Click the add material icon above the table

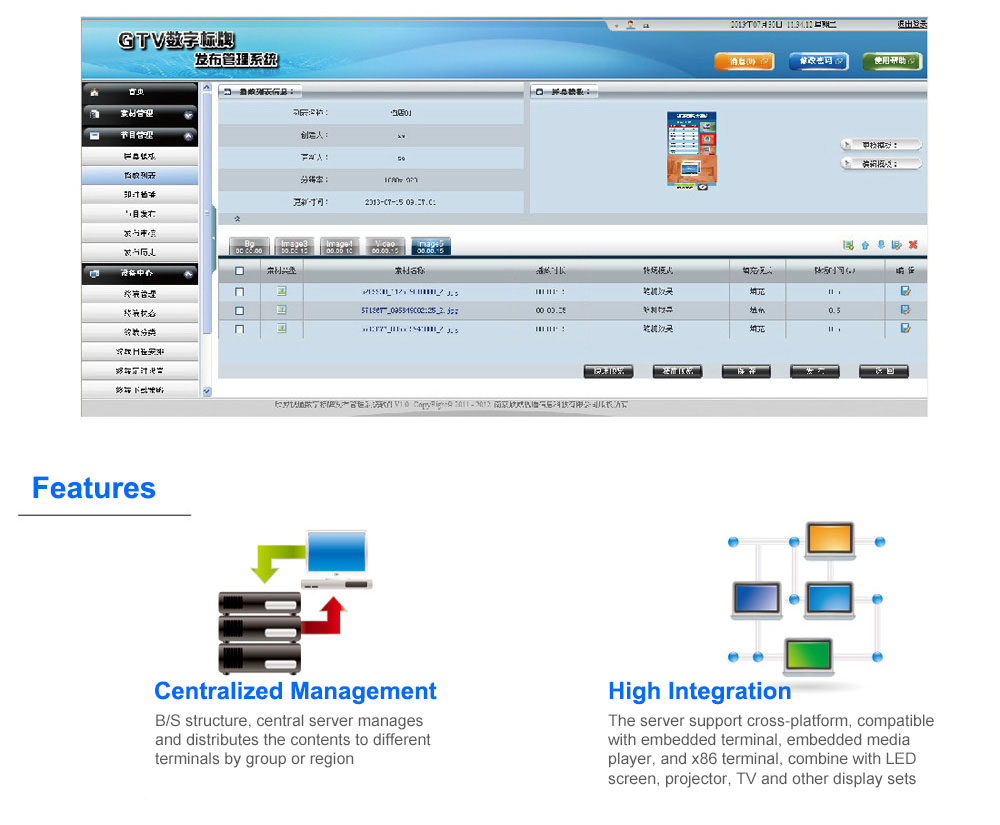pos(849,245)
